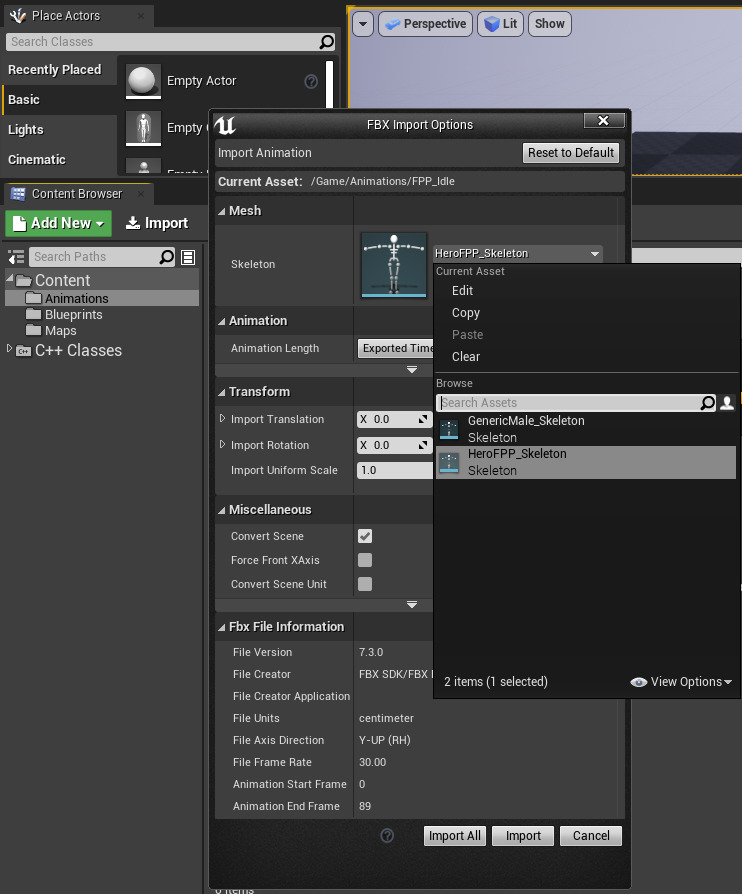Click the search magnifier in asset picker

[x=708, y=403]
